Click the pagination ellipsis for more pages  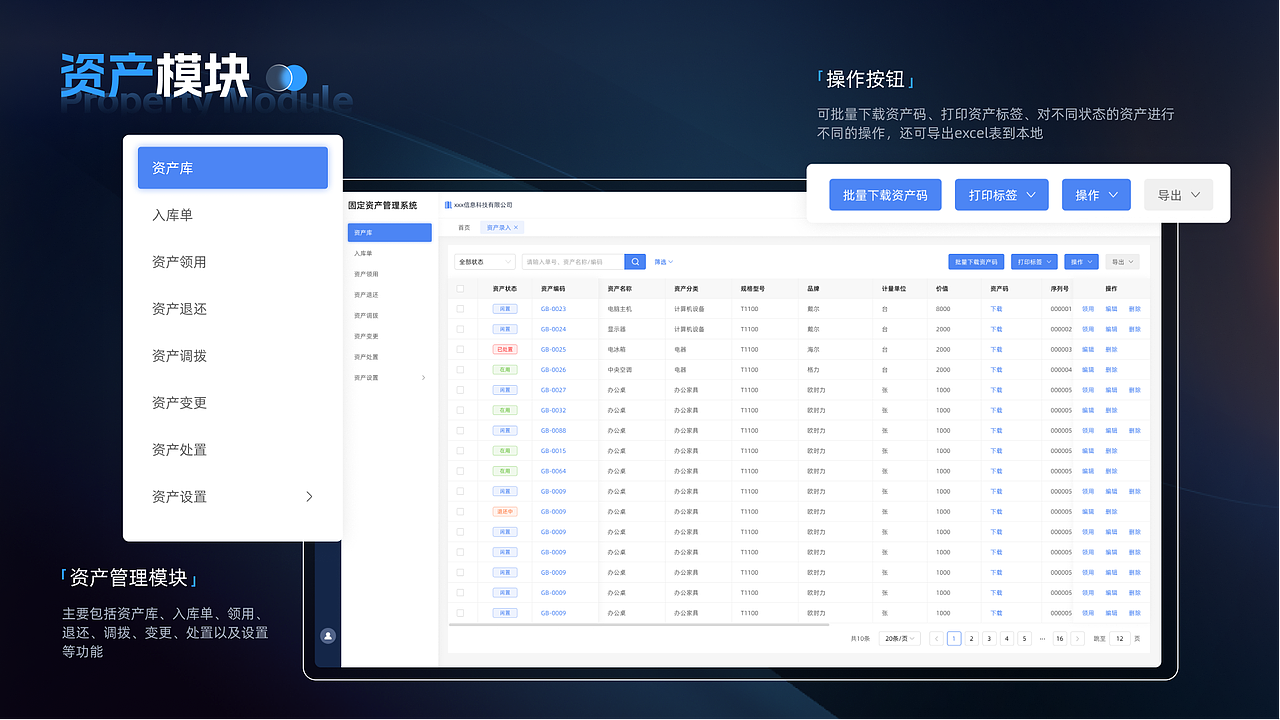point(1042,638)
